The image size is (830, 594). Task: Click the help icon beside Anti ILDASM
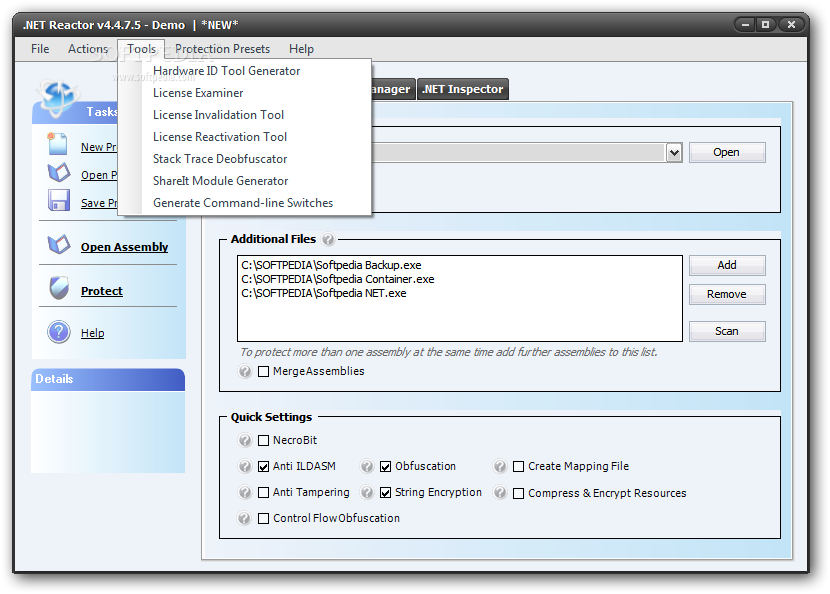245,466
